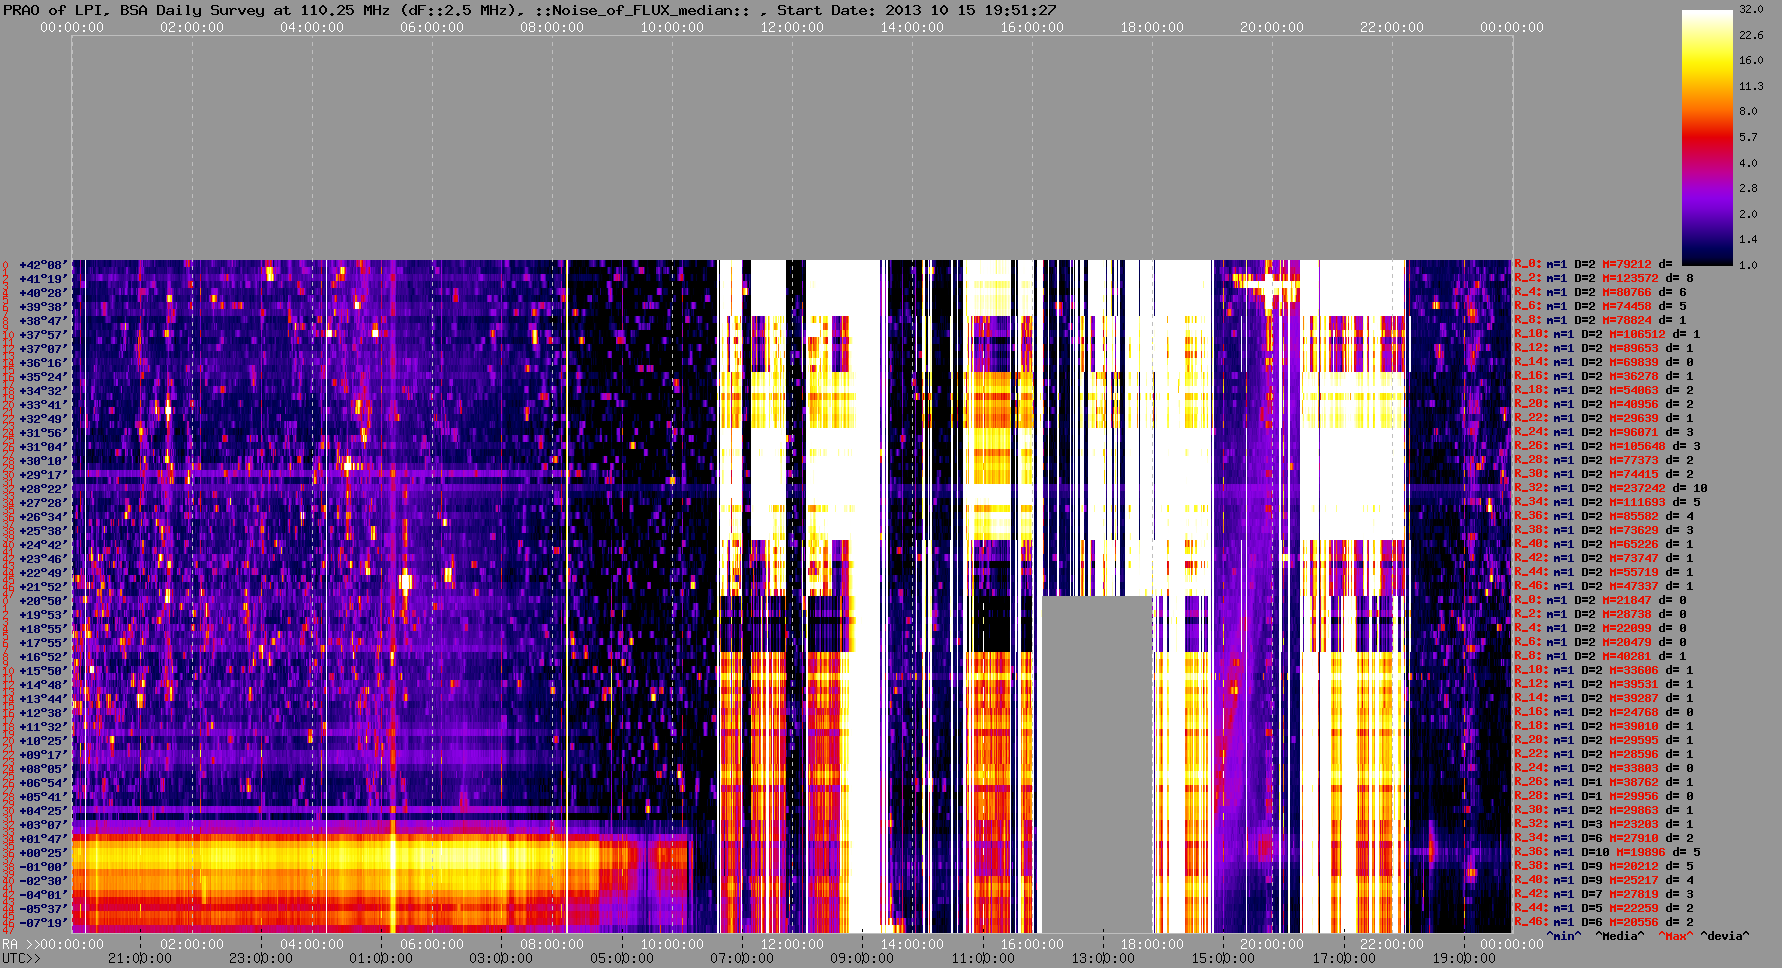Click the 22.6 color scale value
This screenshot has width=1782, height=968.
tap(1750, 35)
